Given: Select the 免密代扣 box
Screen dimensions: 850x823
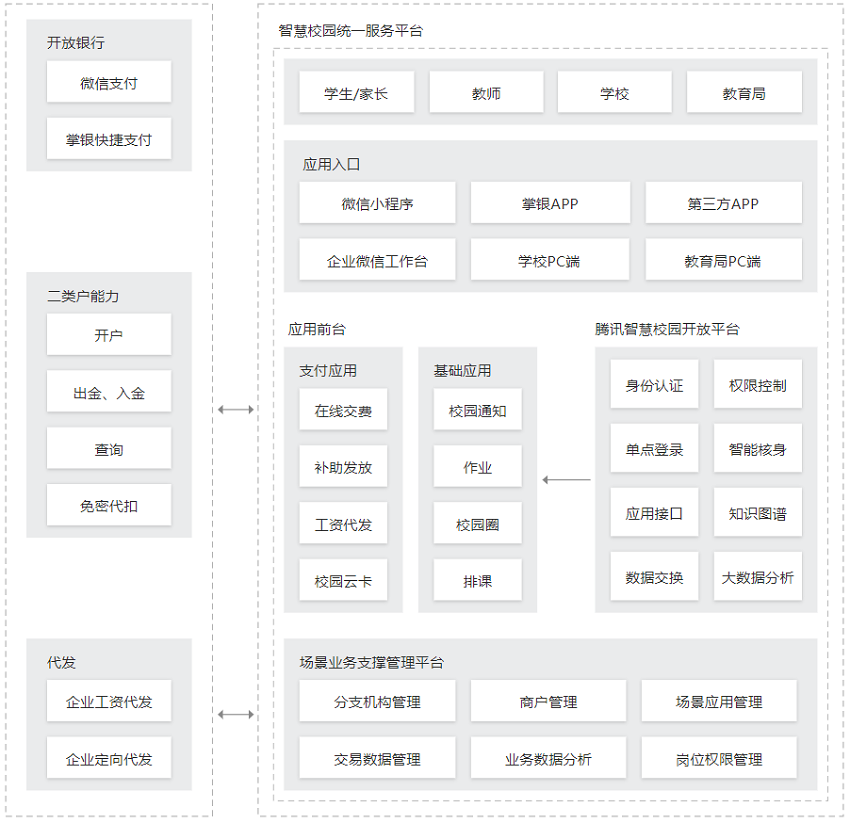Looking at the screenshot, I should [109, 505].
